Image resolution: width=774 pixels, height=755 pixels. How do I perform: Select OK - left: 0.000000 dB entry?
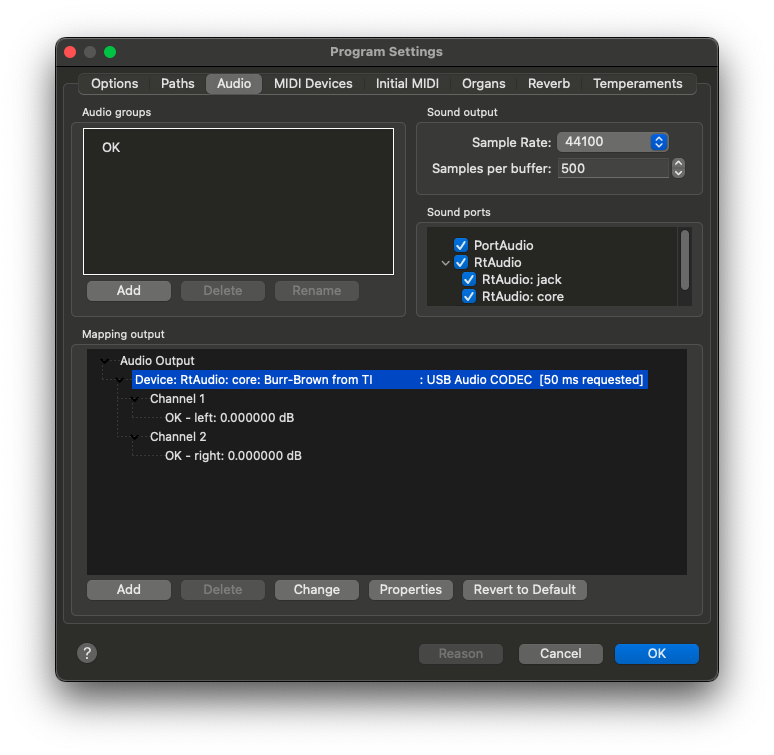click(x=230, y=418)
